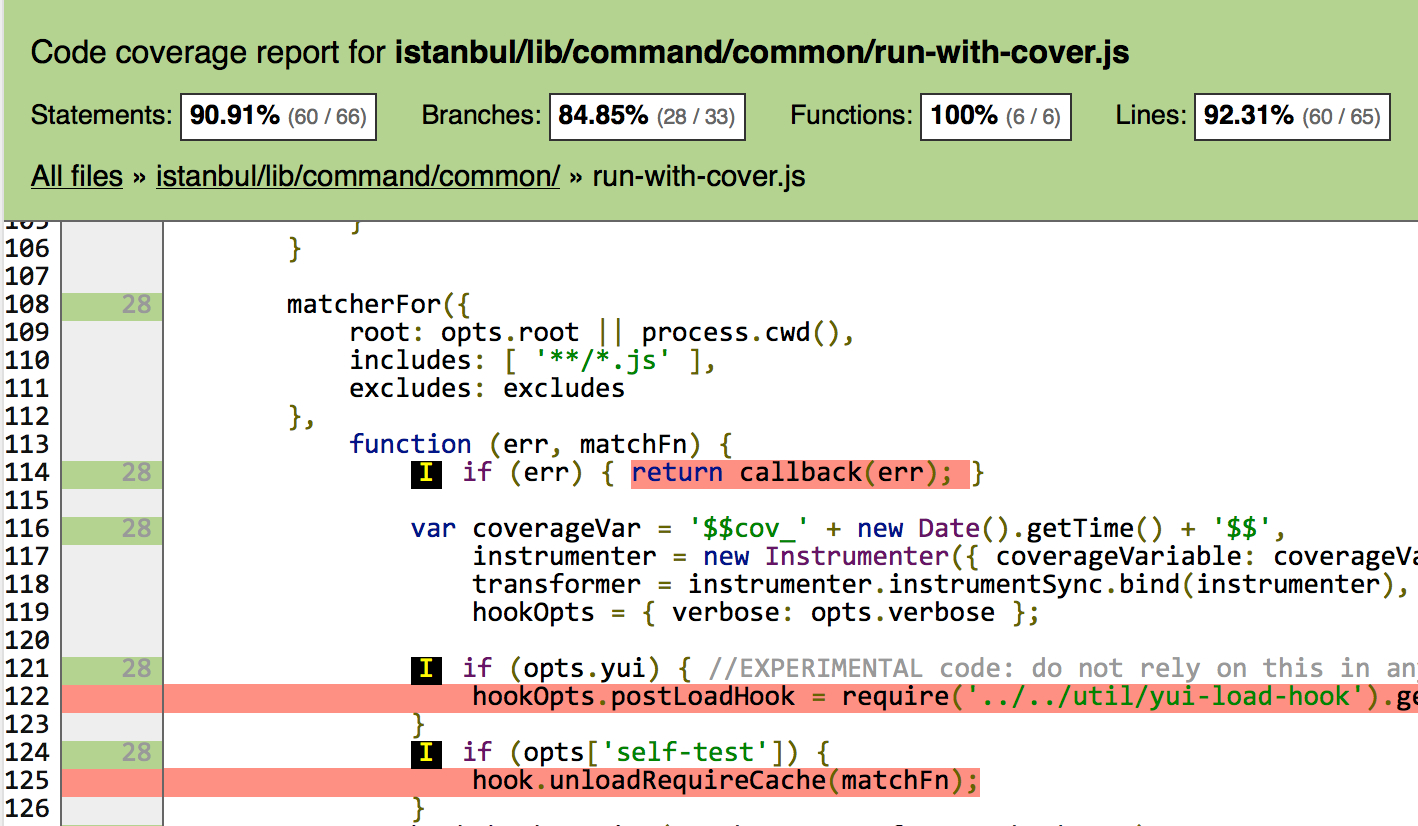1418x826 pixels.
Task: Click the Branches percentage box showing 84.85%
Action: pos(647,116)
